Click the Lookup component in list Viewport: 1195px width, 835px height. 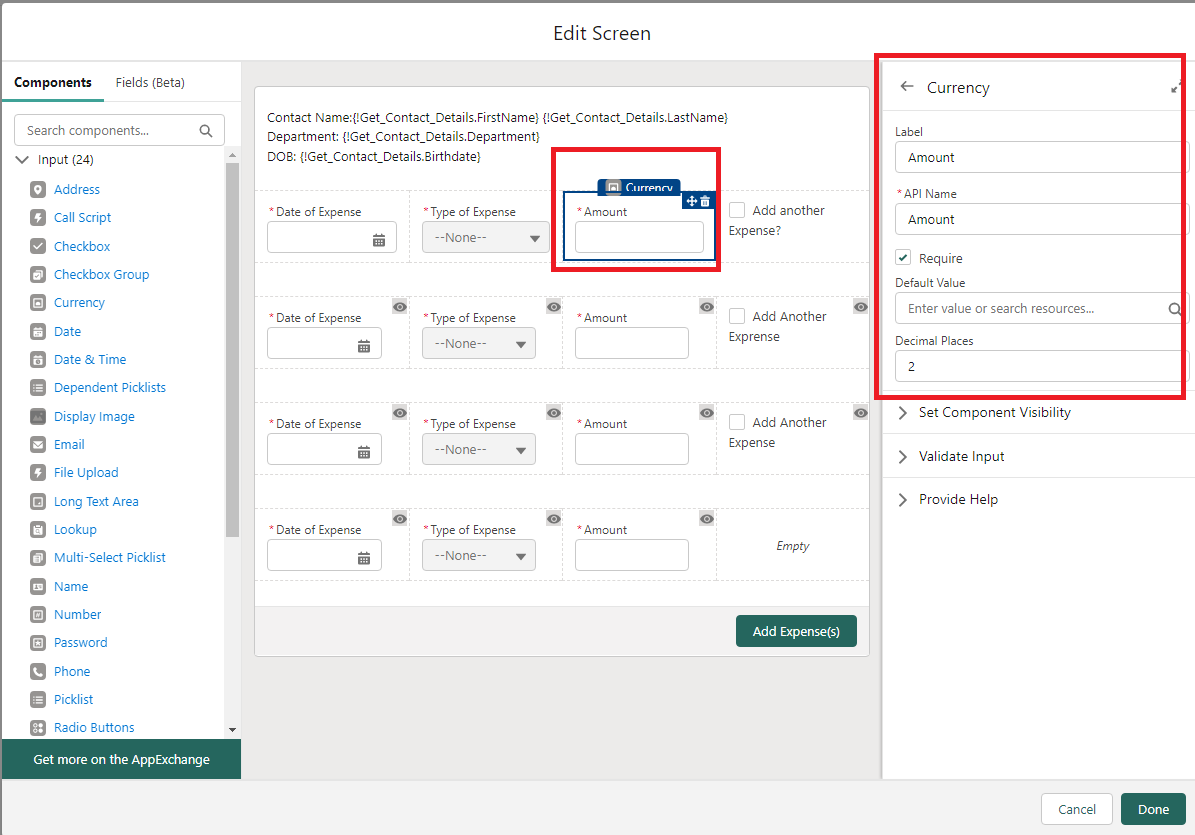(x=75, y=530)
